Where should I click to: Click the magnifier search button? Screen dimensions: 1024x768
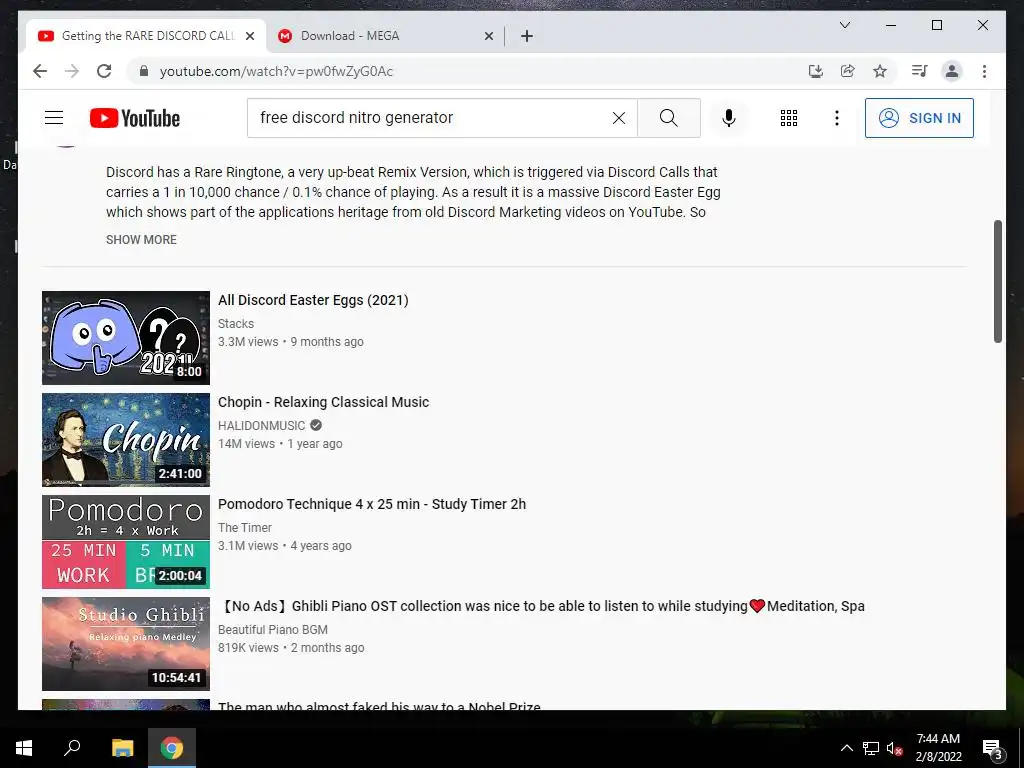pyautogui.click(x=669, y=118)
